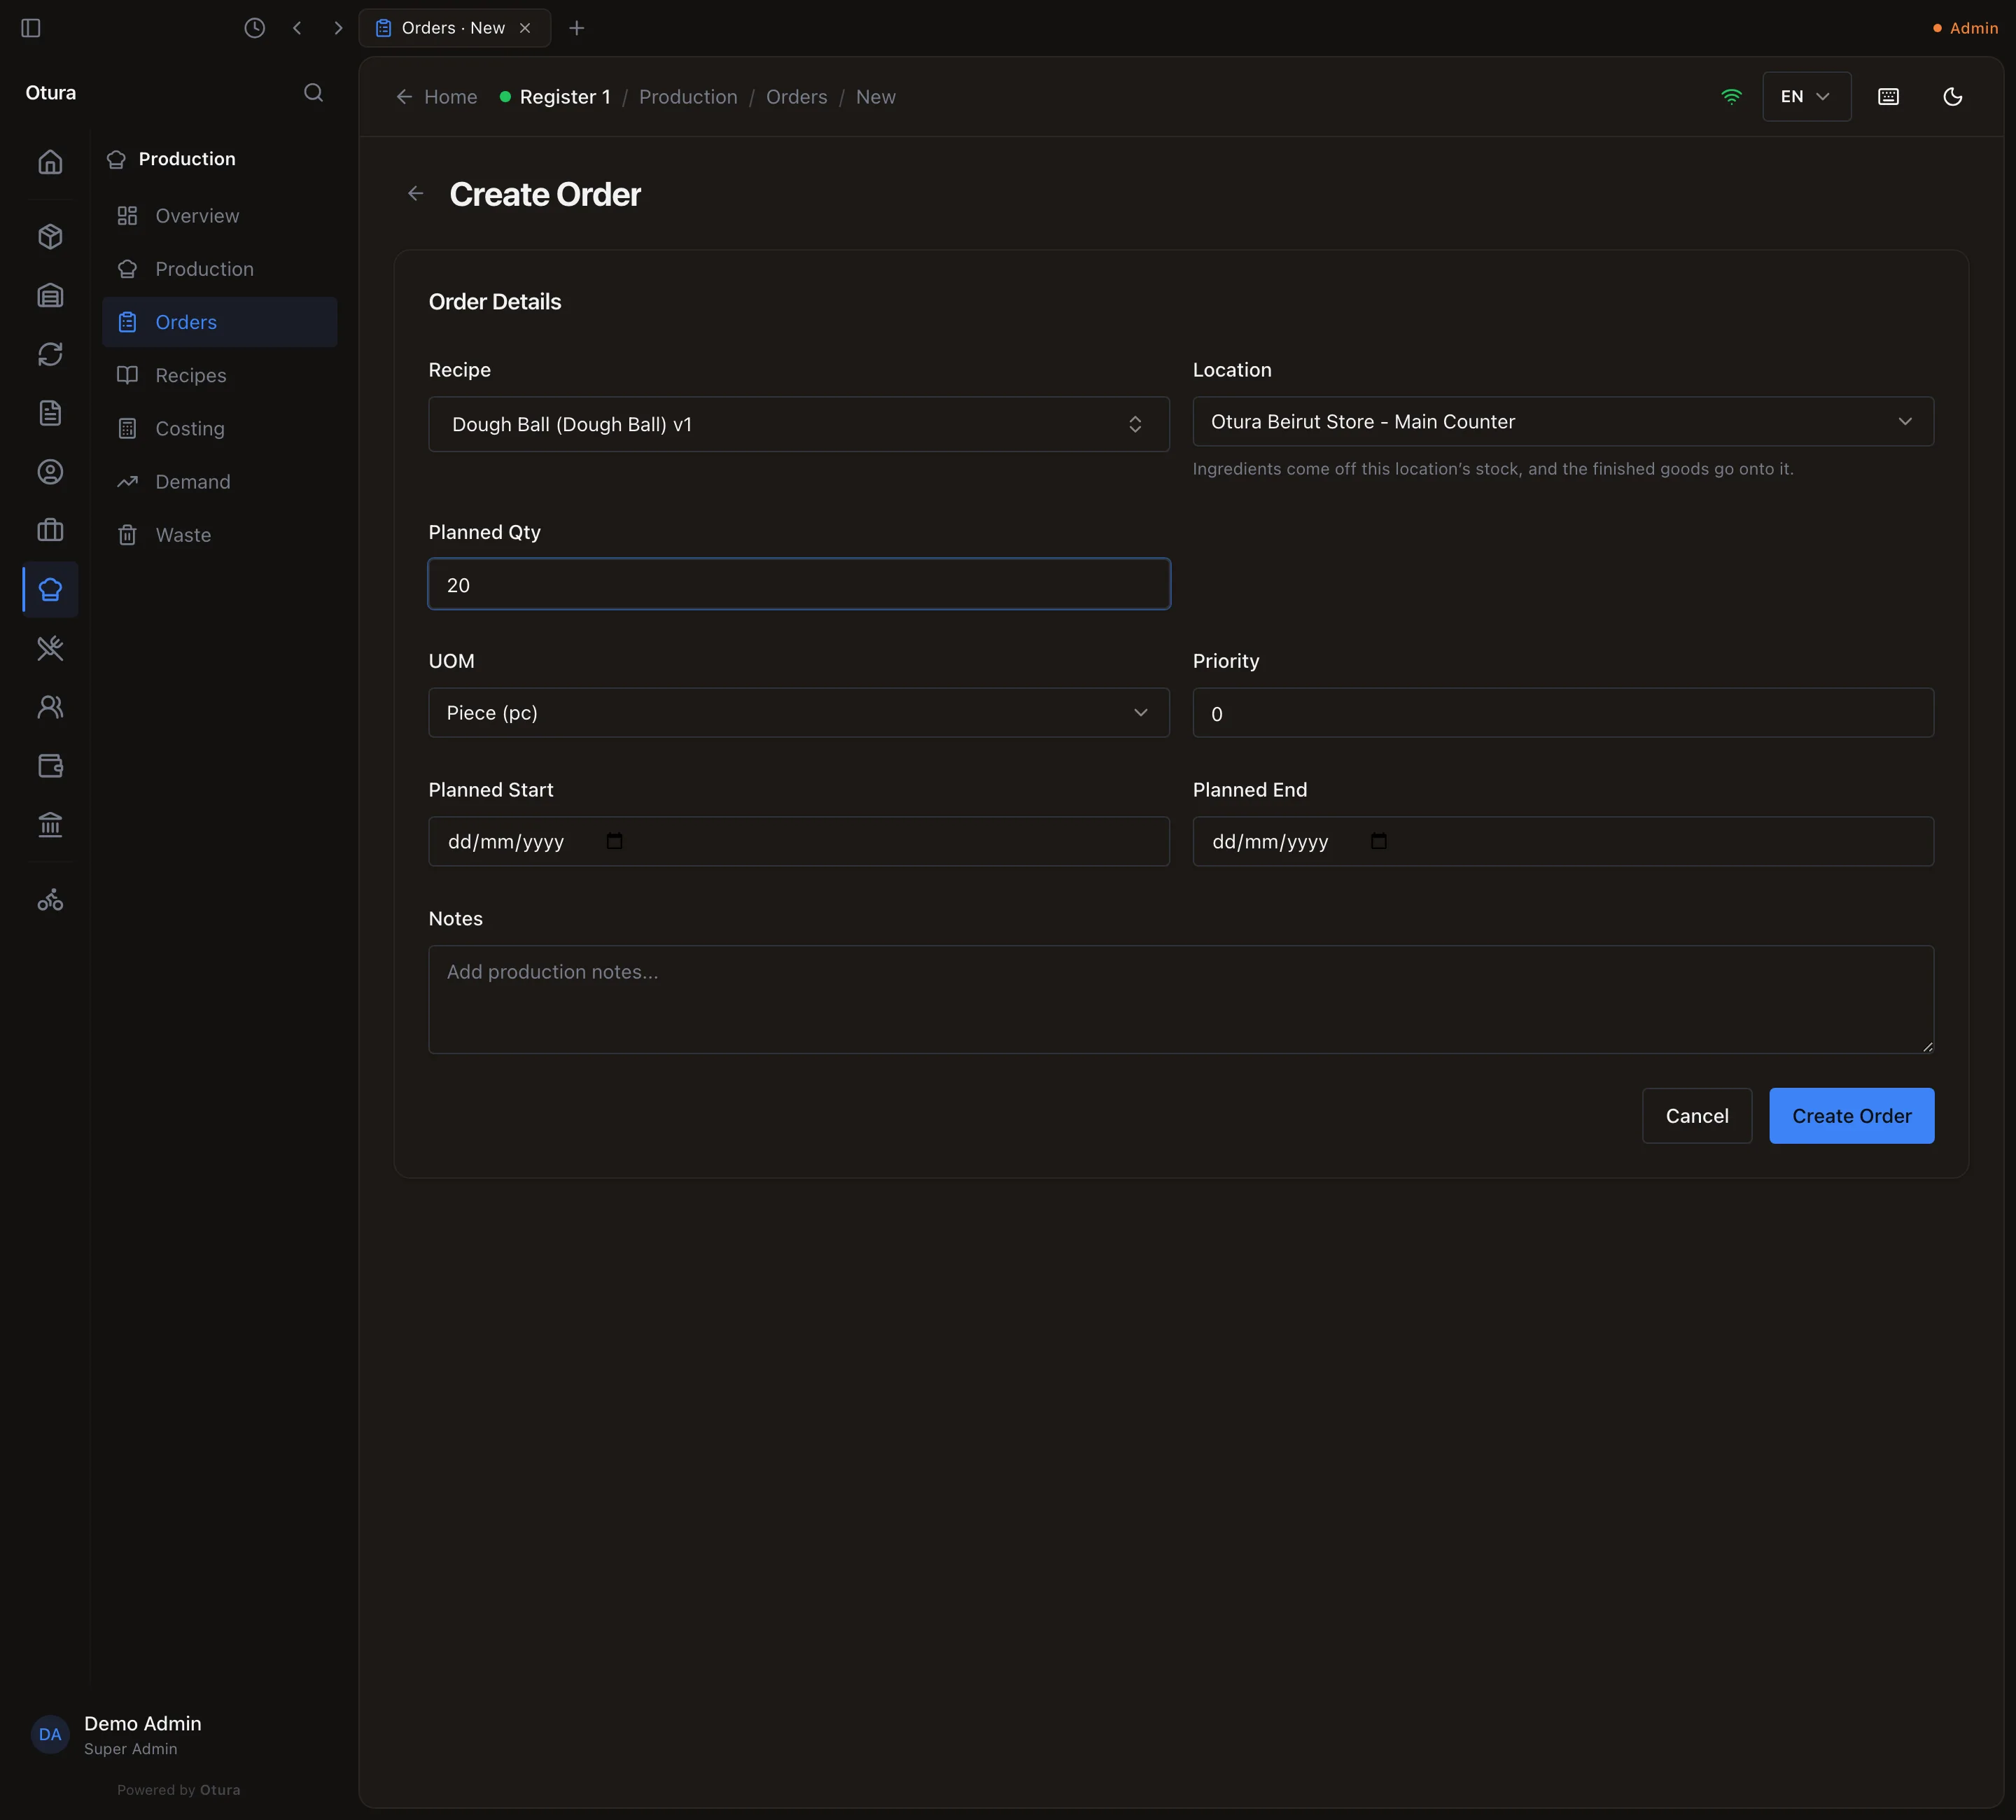Viewport: 2016px width, 1820px height.
Task: Open the people/users icon in rail
Action: point(50,708)
